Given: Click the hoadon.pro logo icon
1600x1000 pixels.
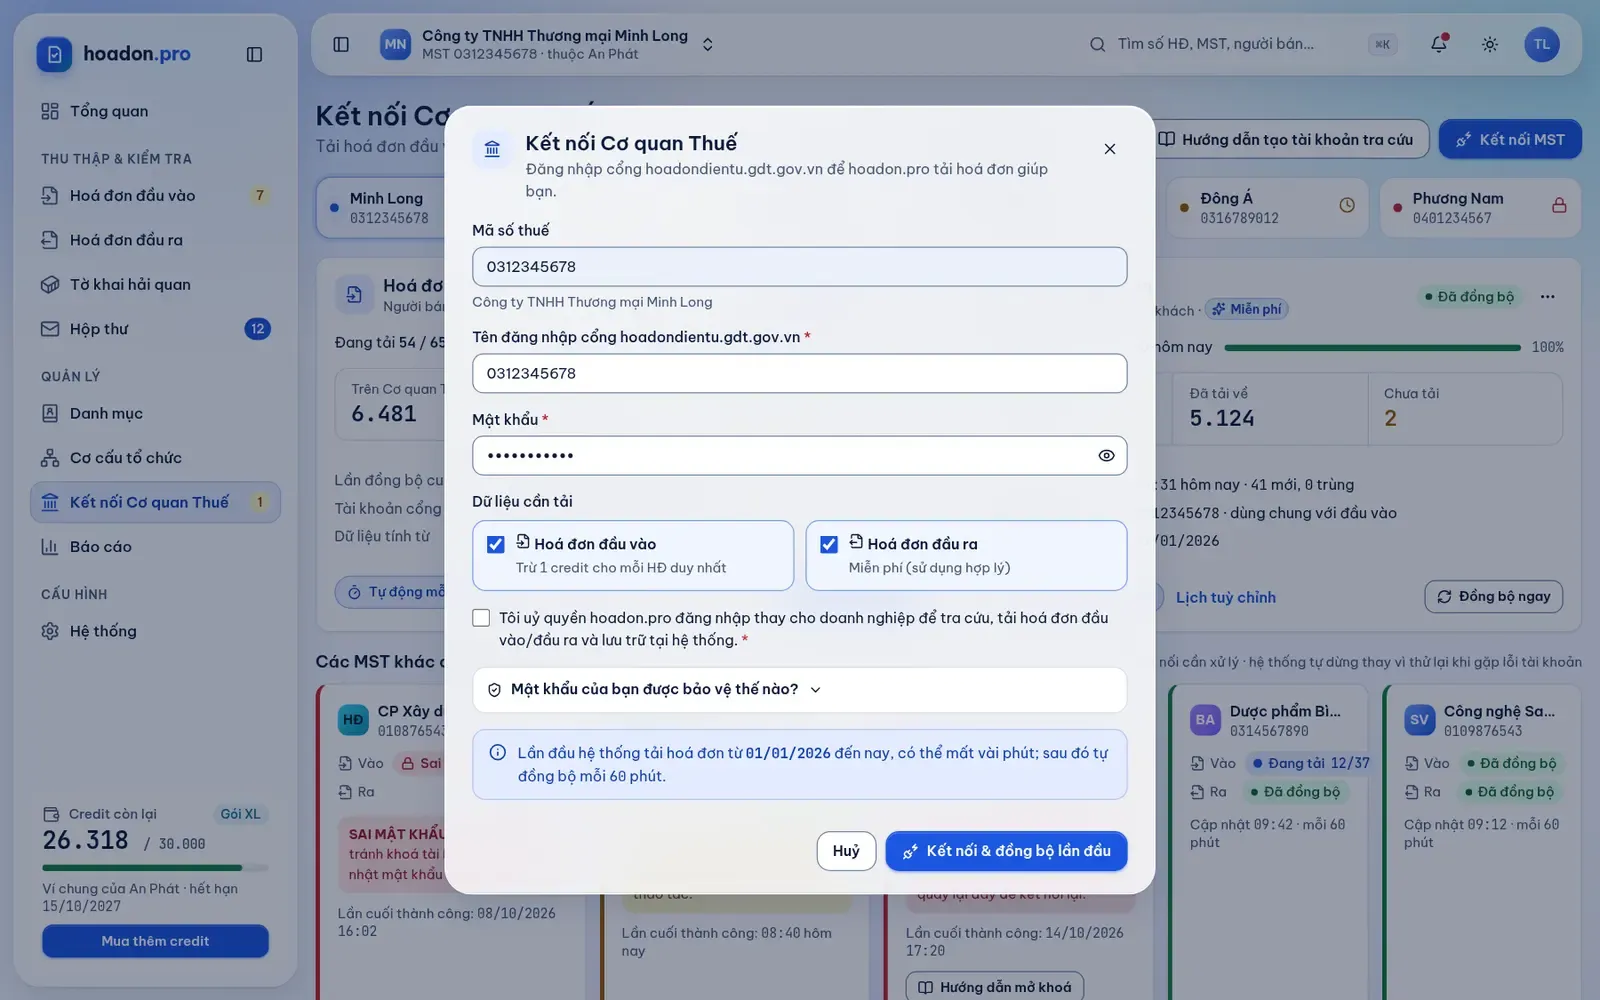Looking at the screenshot, I should 54,54.
